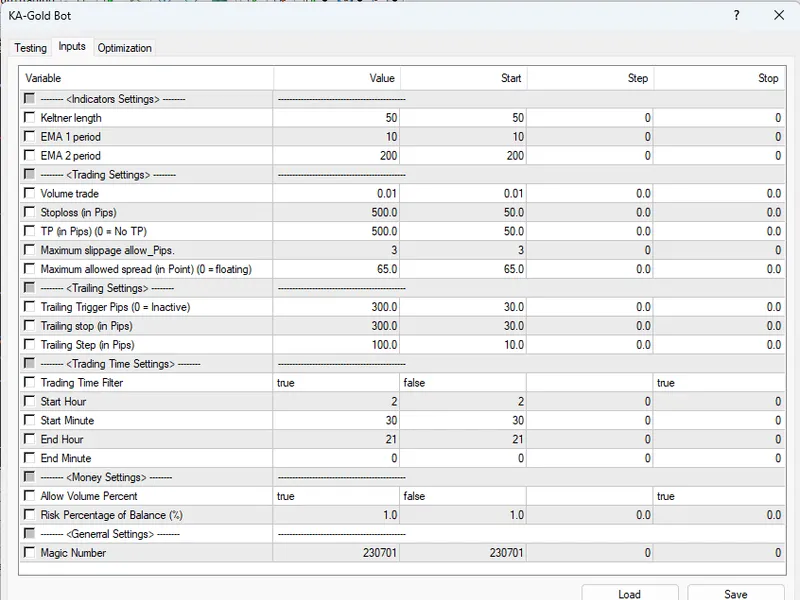Open the Allow Volume Percent value dropdown
The image size is (800, 600).
[x=336, y=496]
